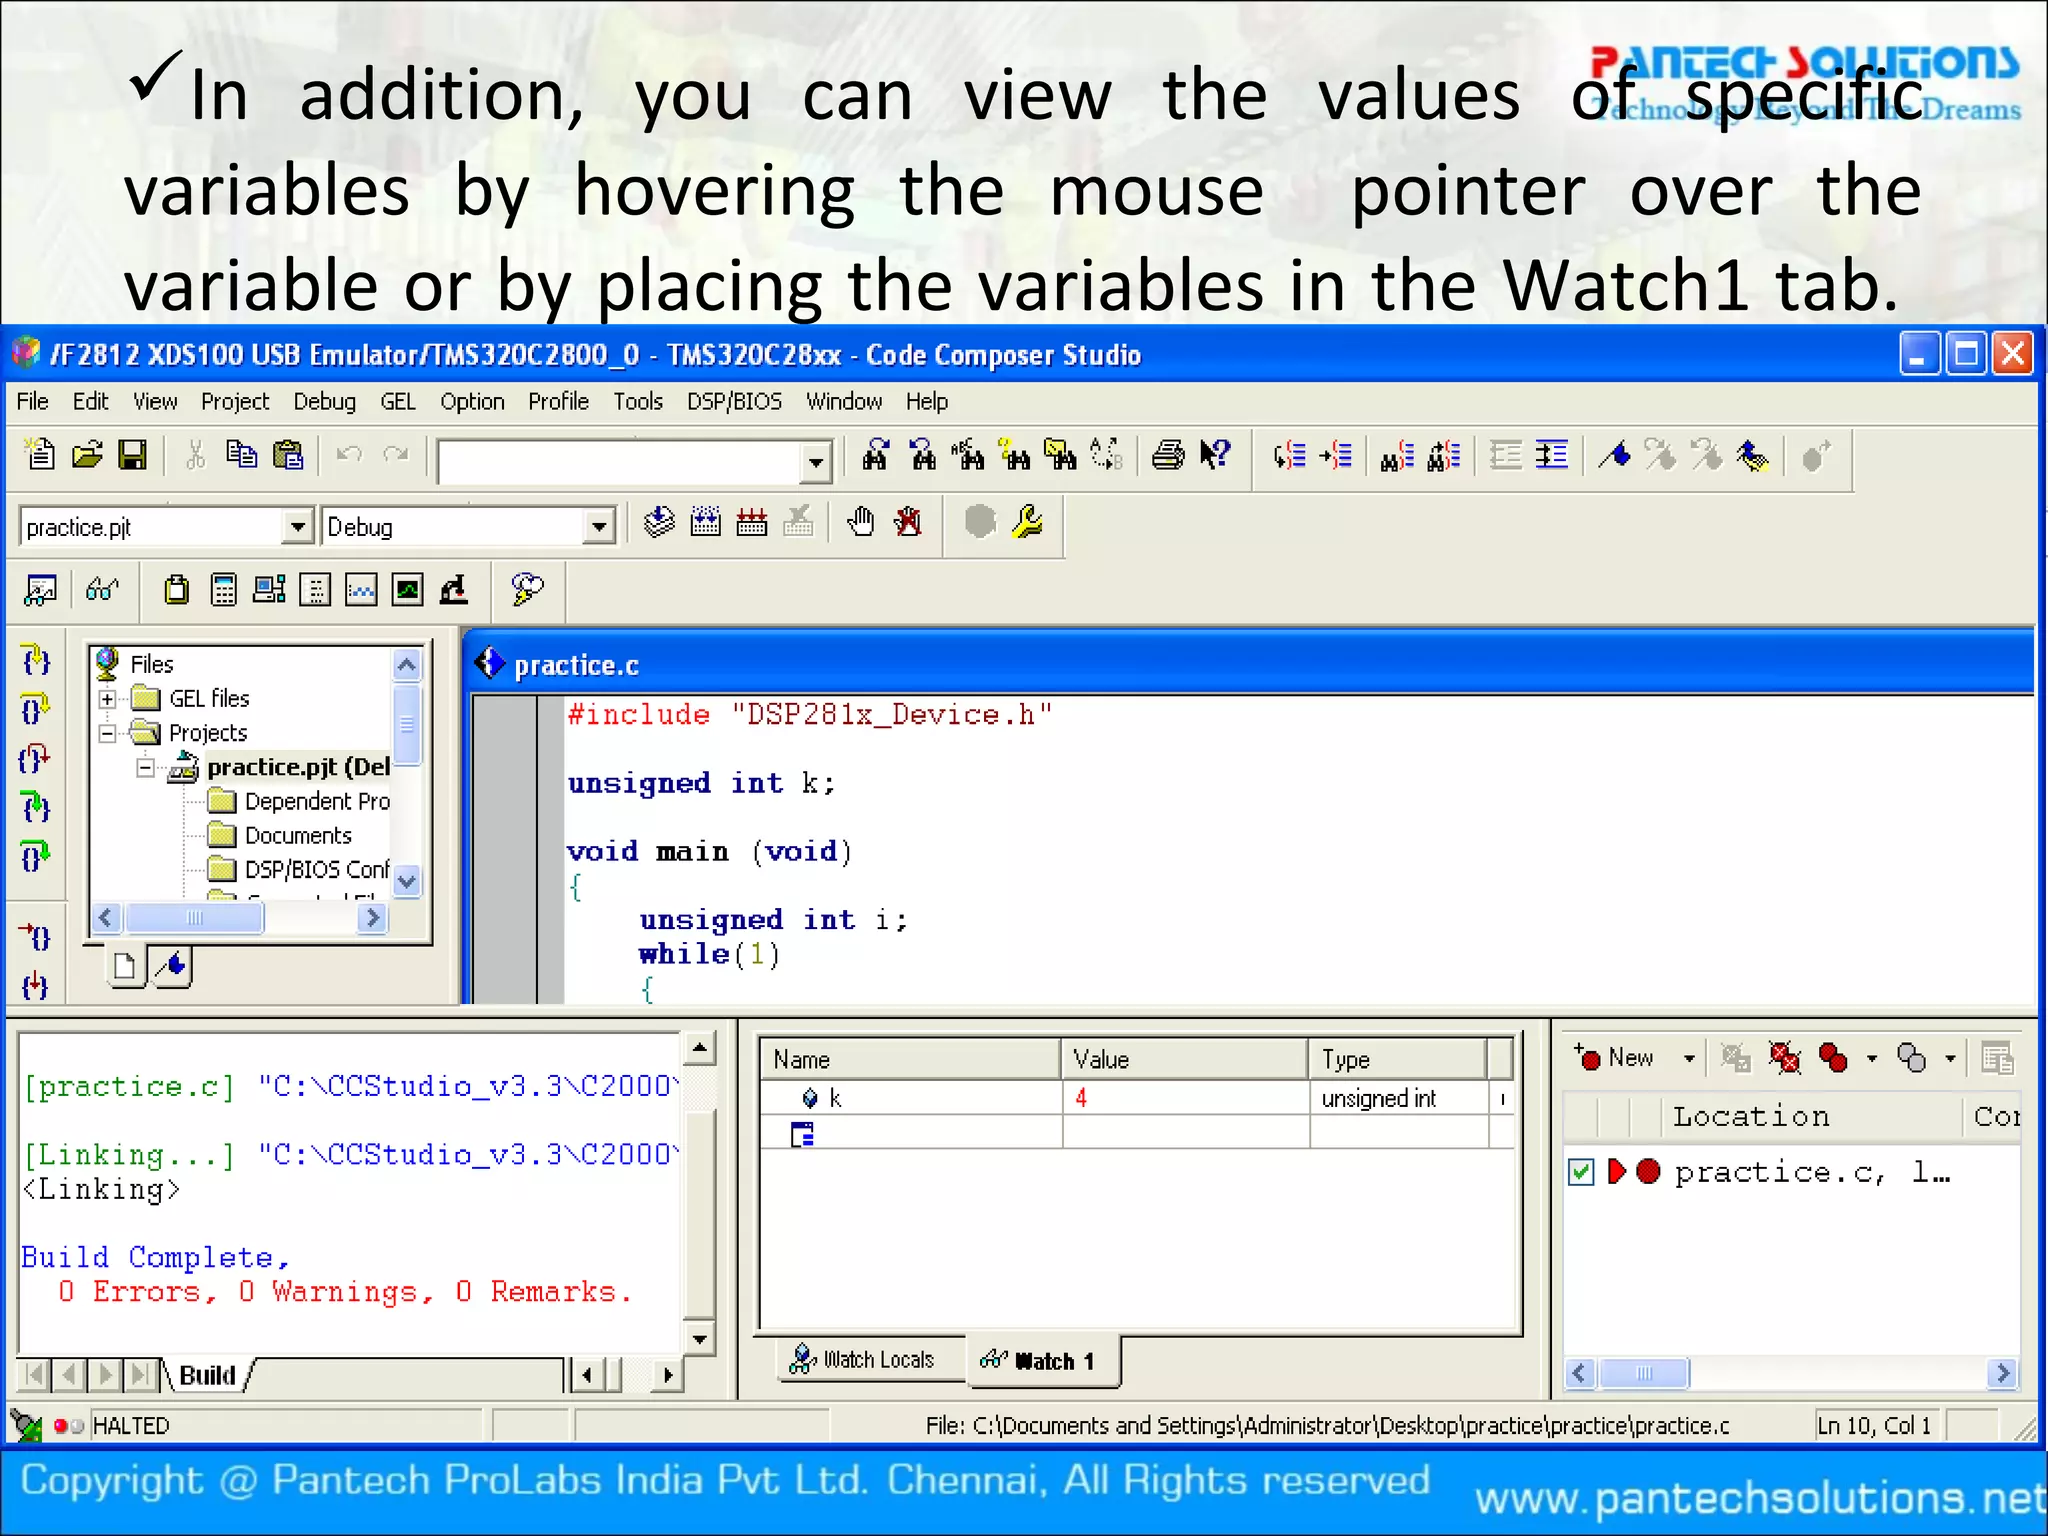This screenshot has width=2048, height=1536.
Task: Open the practice.pjt project dropdown
Action: click(297, 526)
